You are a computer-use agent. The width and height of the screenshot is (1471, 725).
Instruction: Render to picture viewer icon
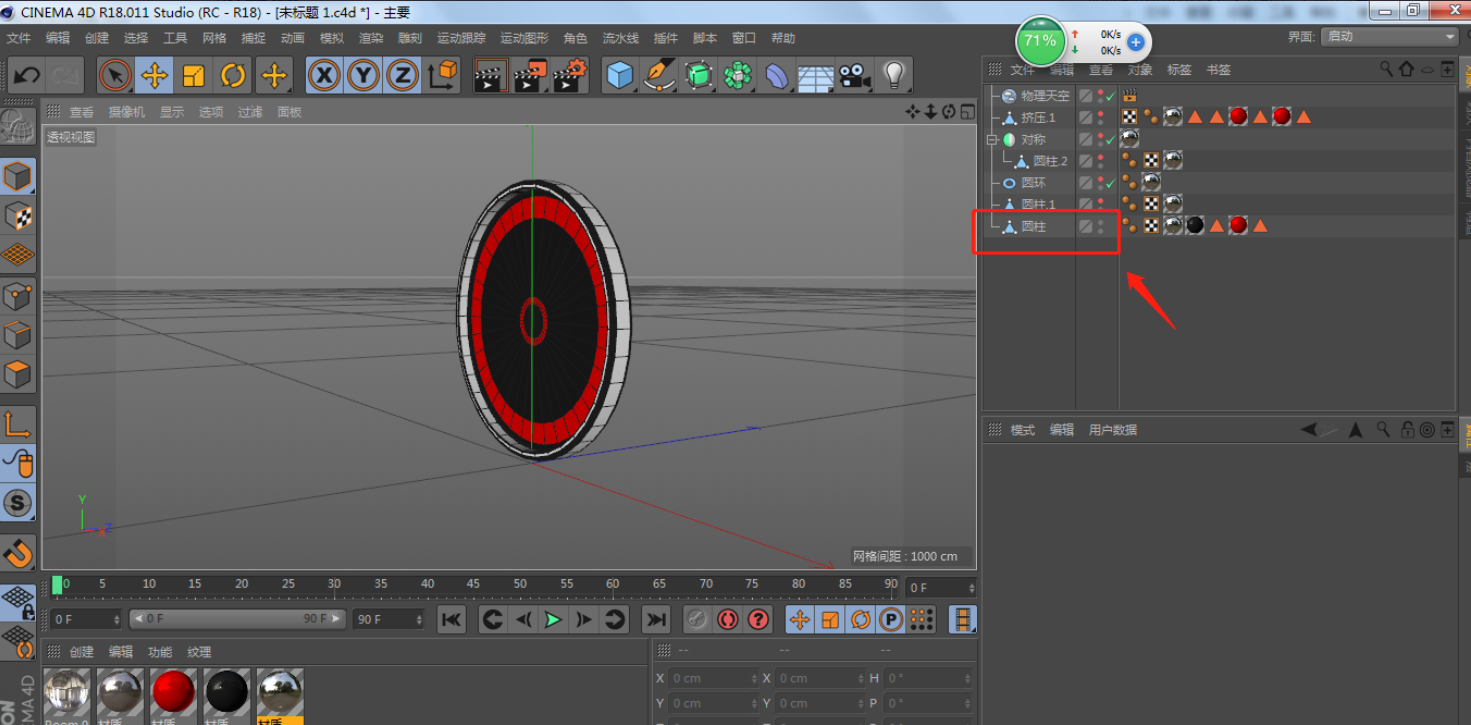pos(530,75)
